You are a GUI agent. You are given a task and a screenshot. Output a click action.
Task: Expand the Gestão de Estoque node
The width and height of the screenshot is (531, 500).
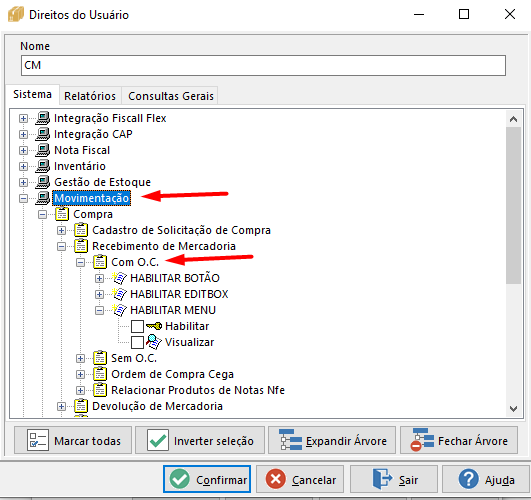coord(23,182)
